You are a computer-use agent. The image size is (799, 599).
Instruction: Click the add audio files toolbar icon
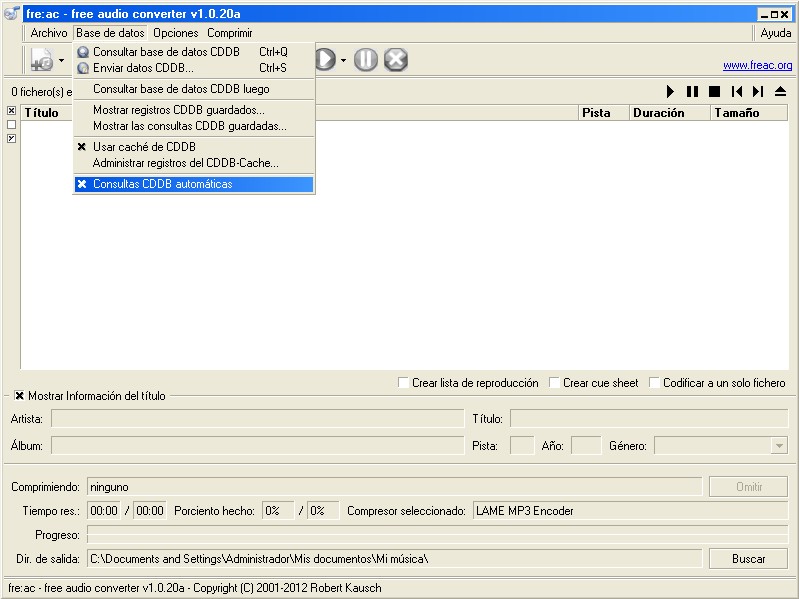pos(42,60)
